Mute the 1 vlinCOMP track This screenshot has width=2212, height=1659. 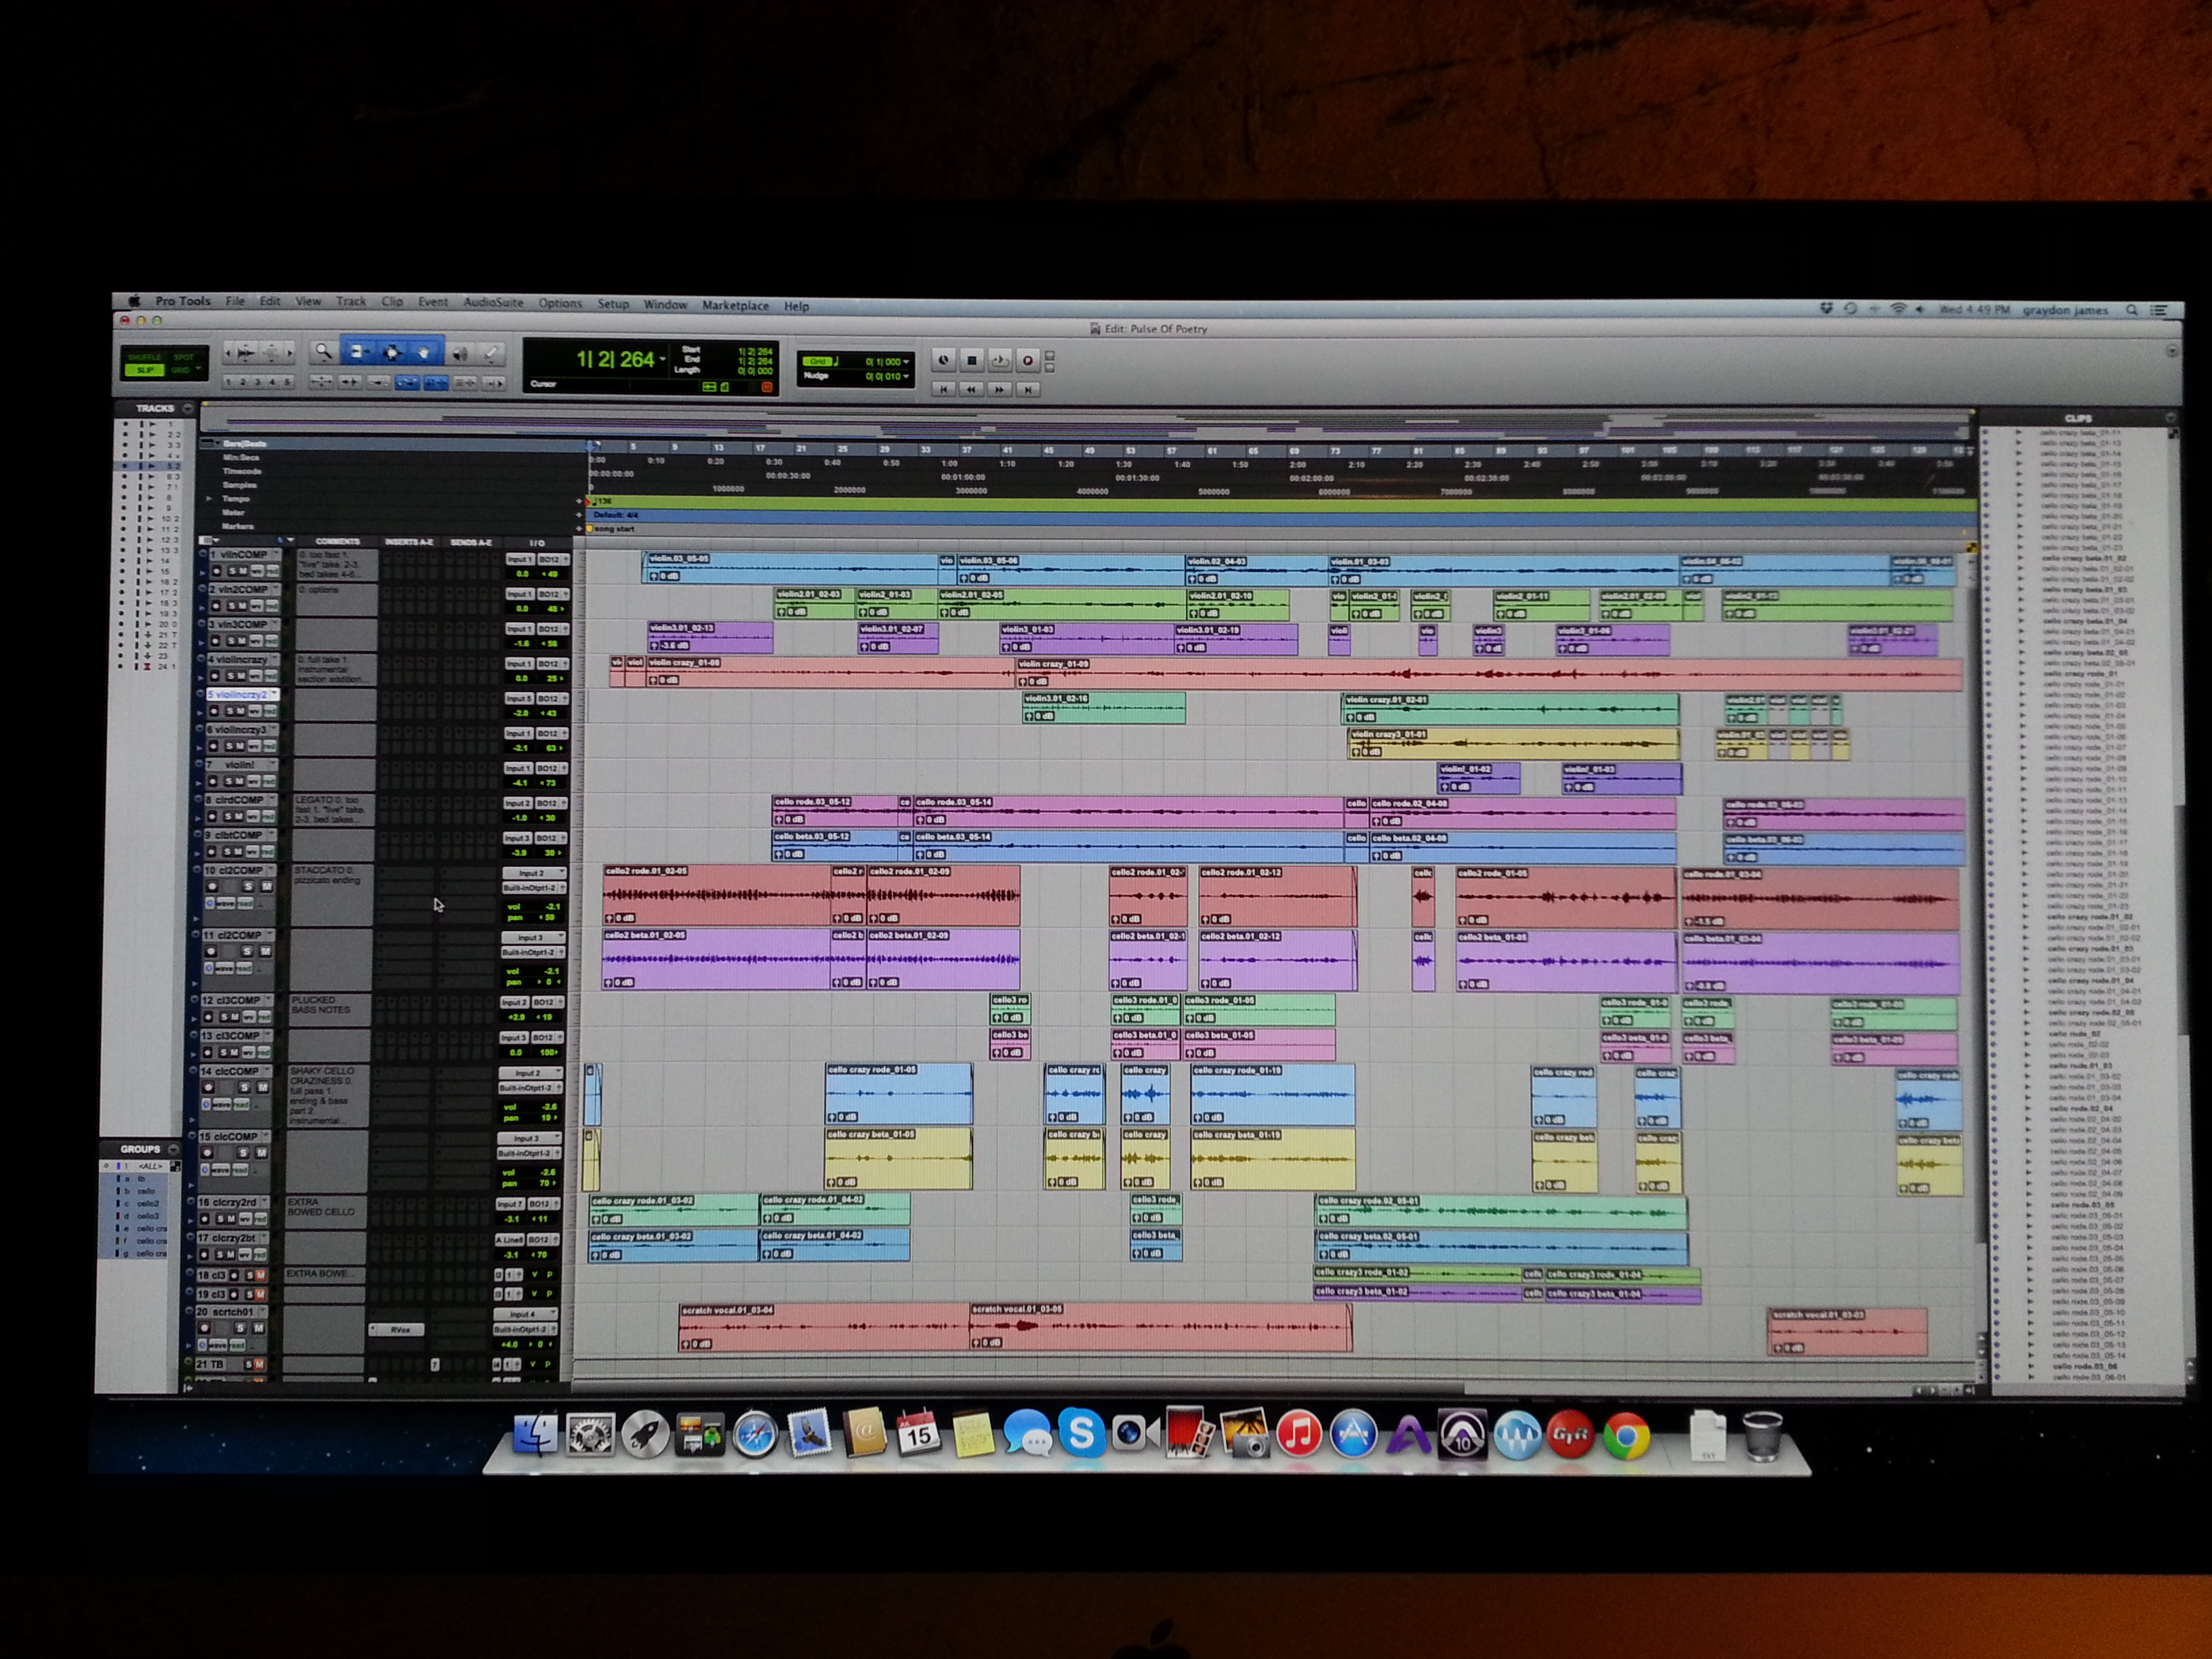(x=242, y=571)
